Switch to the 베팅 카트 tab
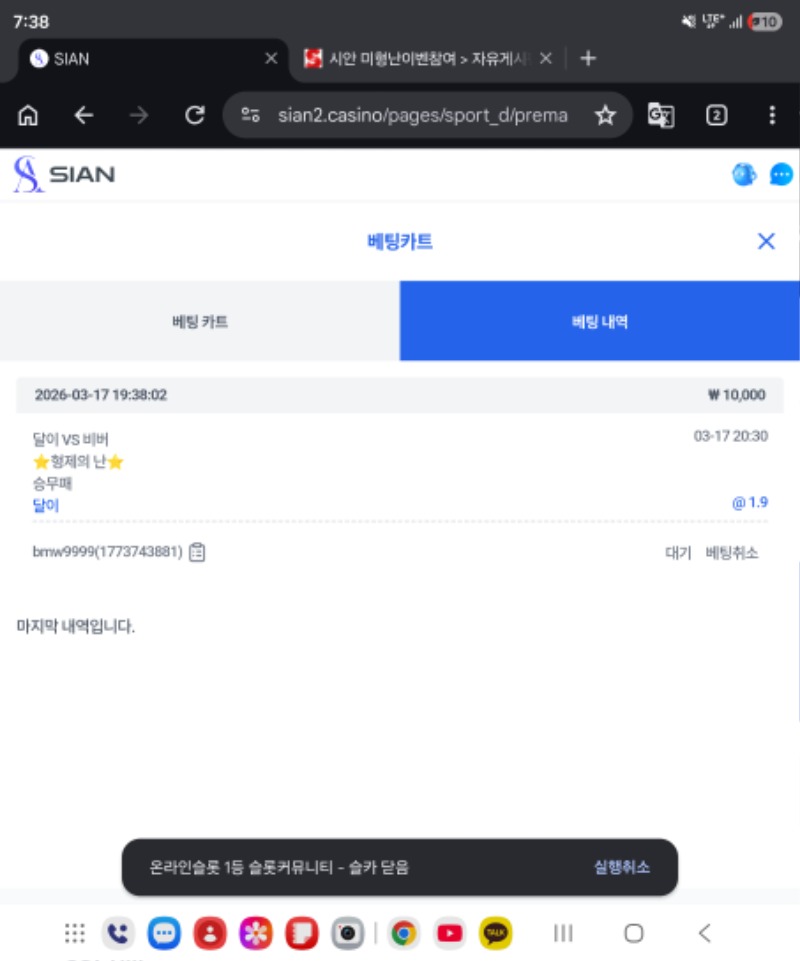The image size is (800, 961). pos(200,321)
